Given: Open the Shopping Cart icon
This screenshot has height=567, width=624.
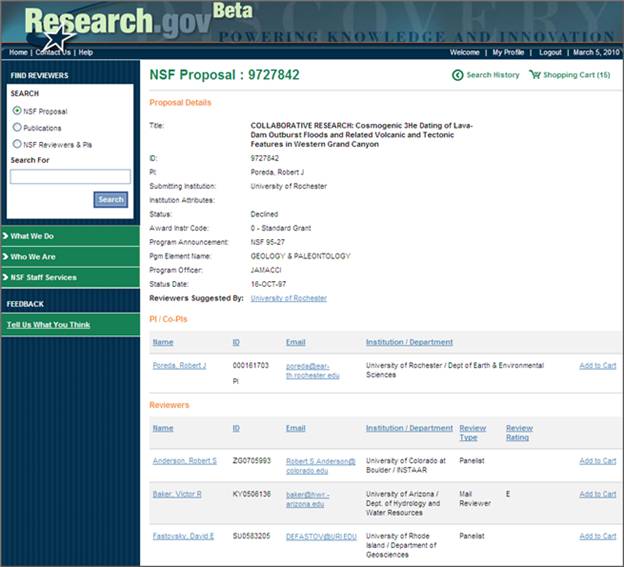Looking at the screenshot, I should [535, 75].
